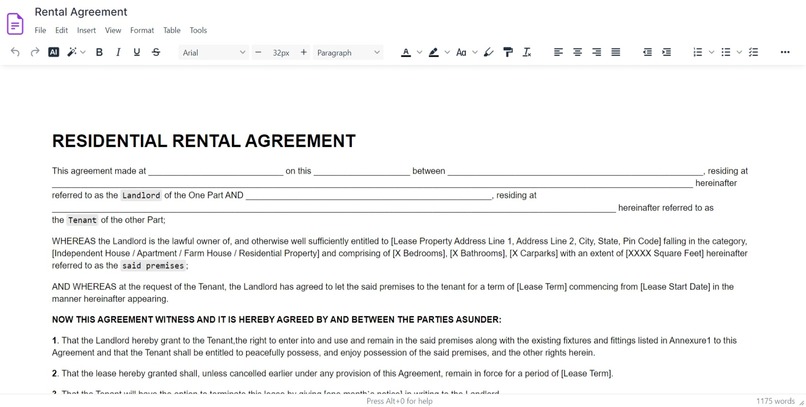
Task: Click the 1175 words counter
Action: (x=775, y=401)
